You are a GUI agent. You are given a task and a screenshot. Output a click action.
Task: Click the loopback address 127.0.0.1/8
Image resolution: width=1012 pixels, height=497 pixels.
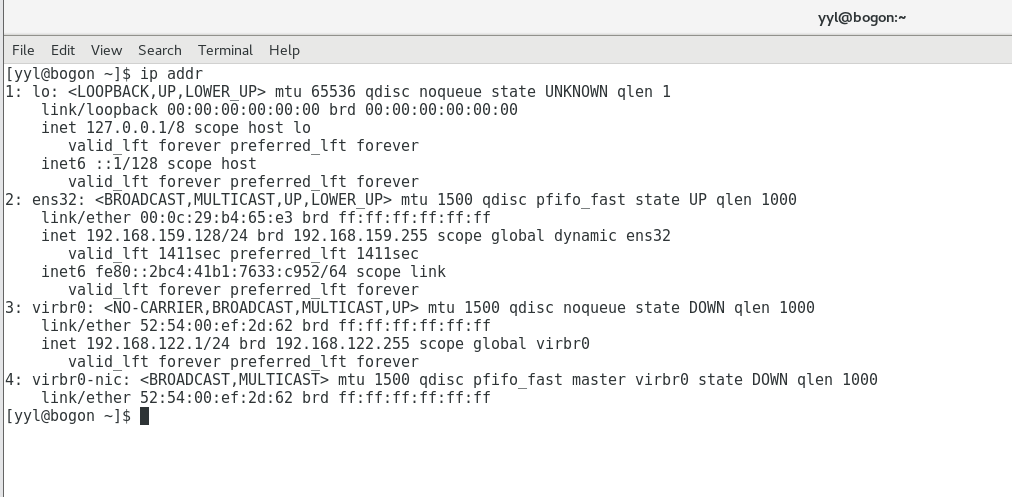click(136, 128)
